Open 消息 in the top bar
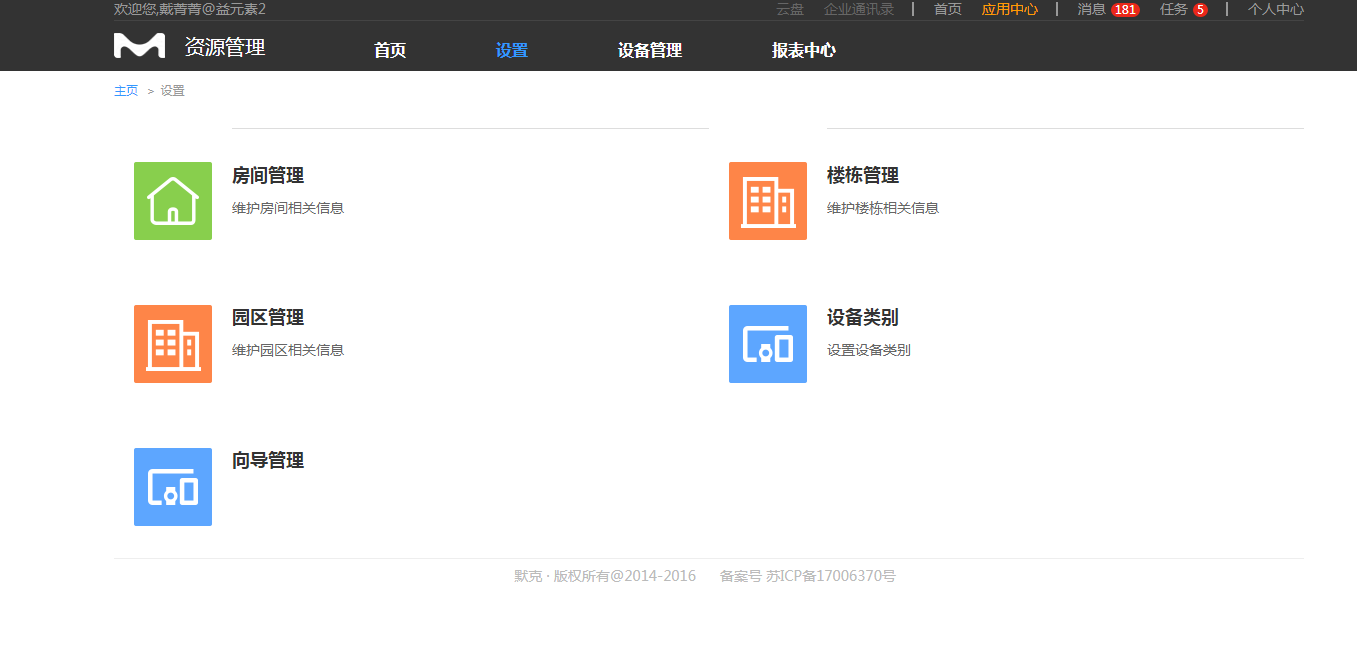The width and height of the screenshot is (1357, 645). click(x=1091, y=9)
